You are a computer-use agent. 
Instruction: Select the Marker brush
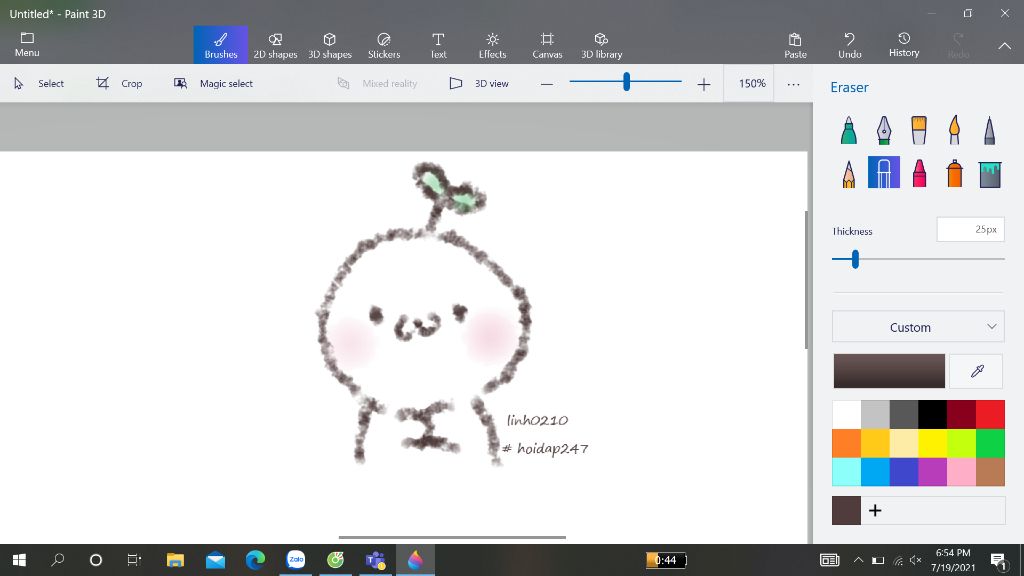click(848, 130)
